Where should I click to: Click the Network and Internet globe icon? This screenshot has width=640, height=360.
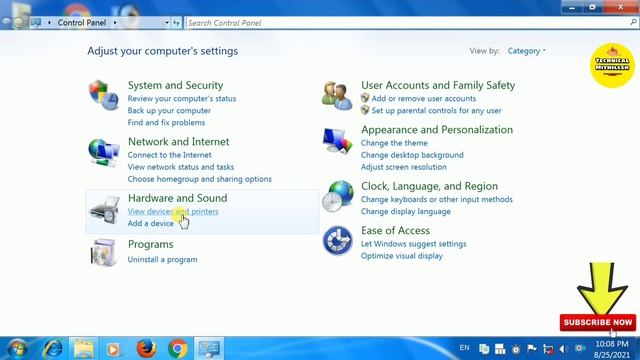(x=104, y=152)
